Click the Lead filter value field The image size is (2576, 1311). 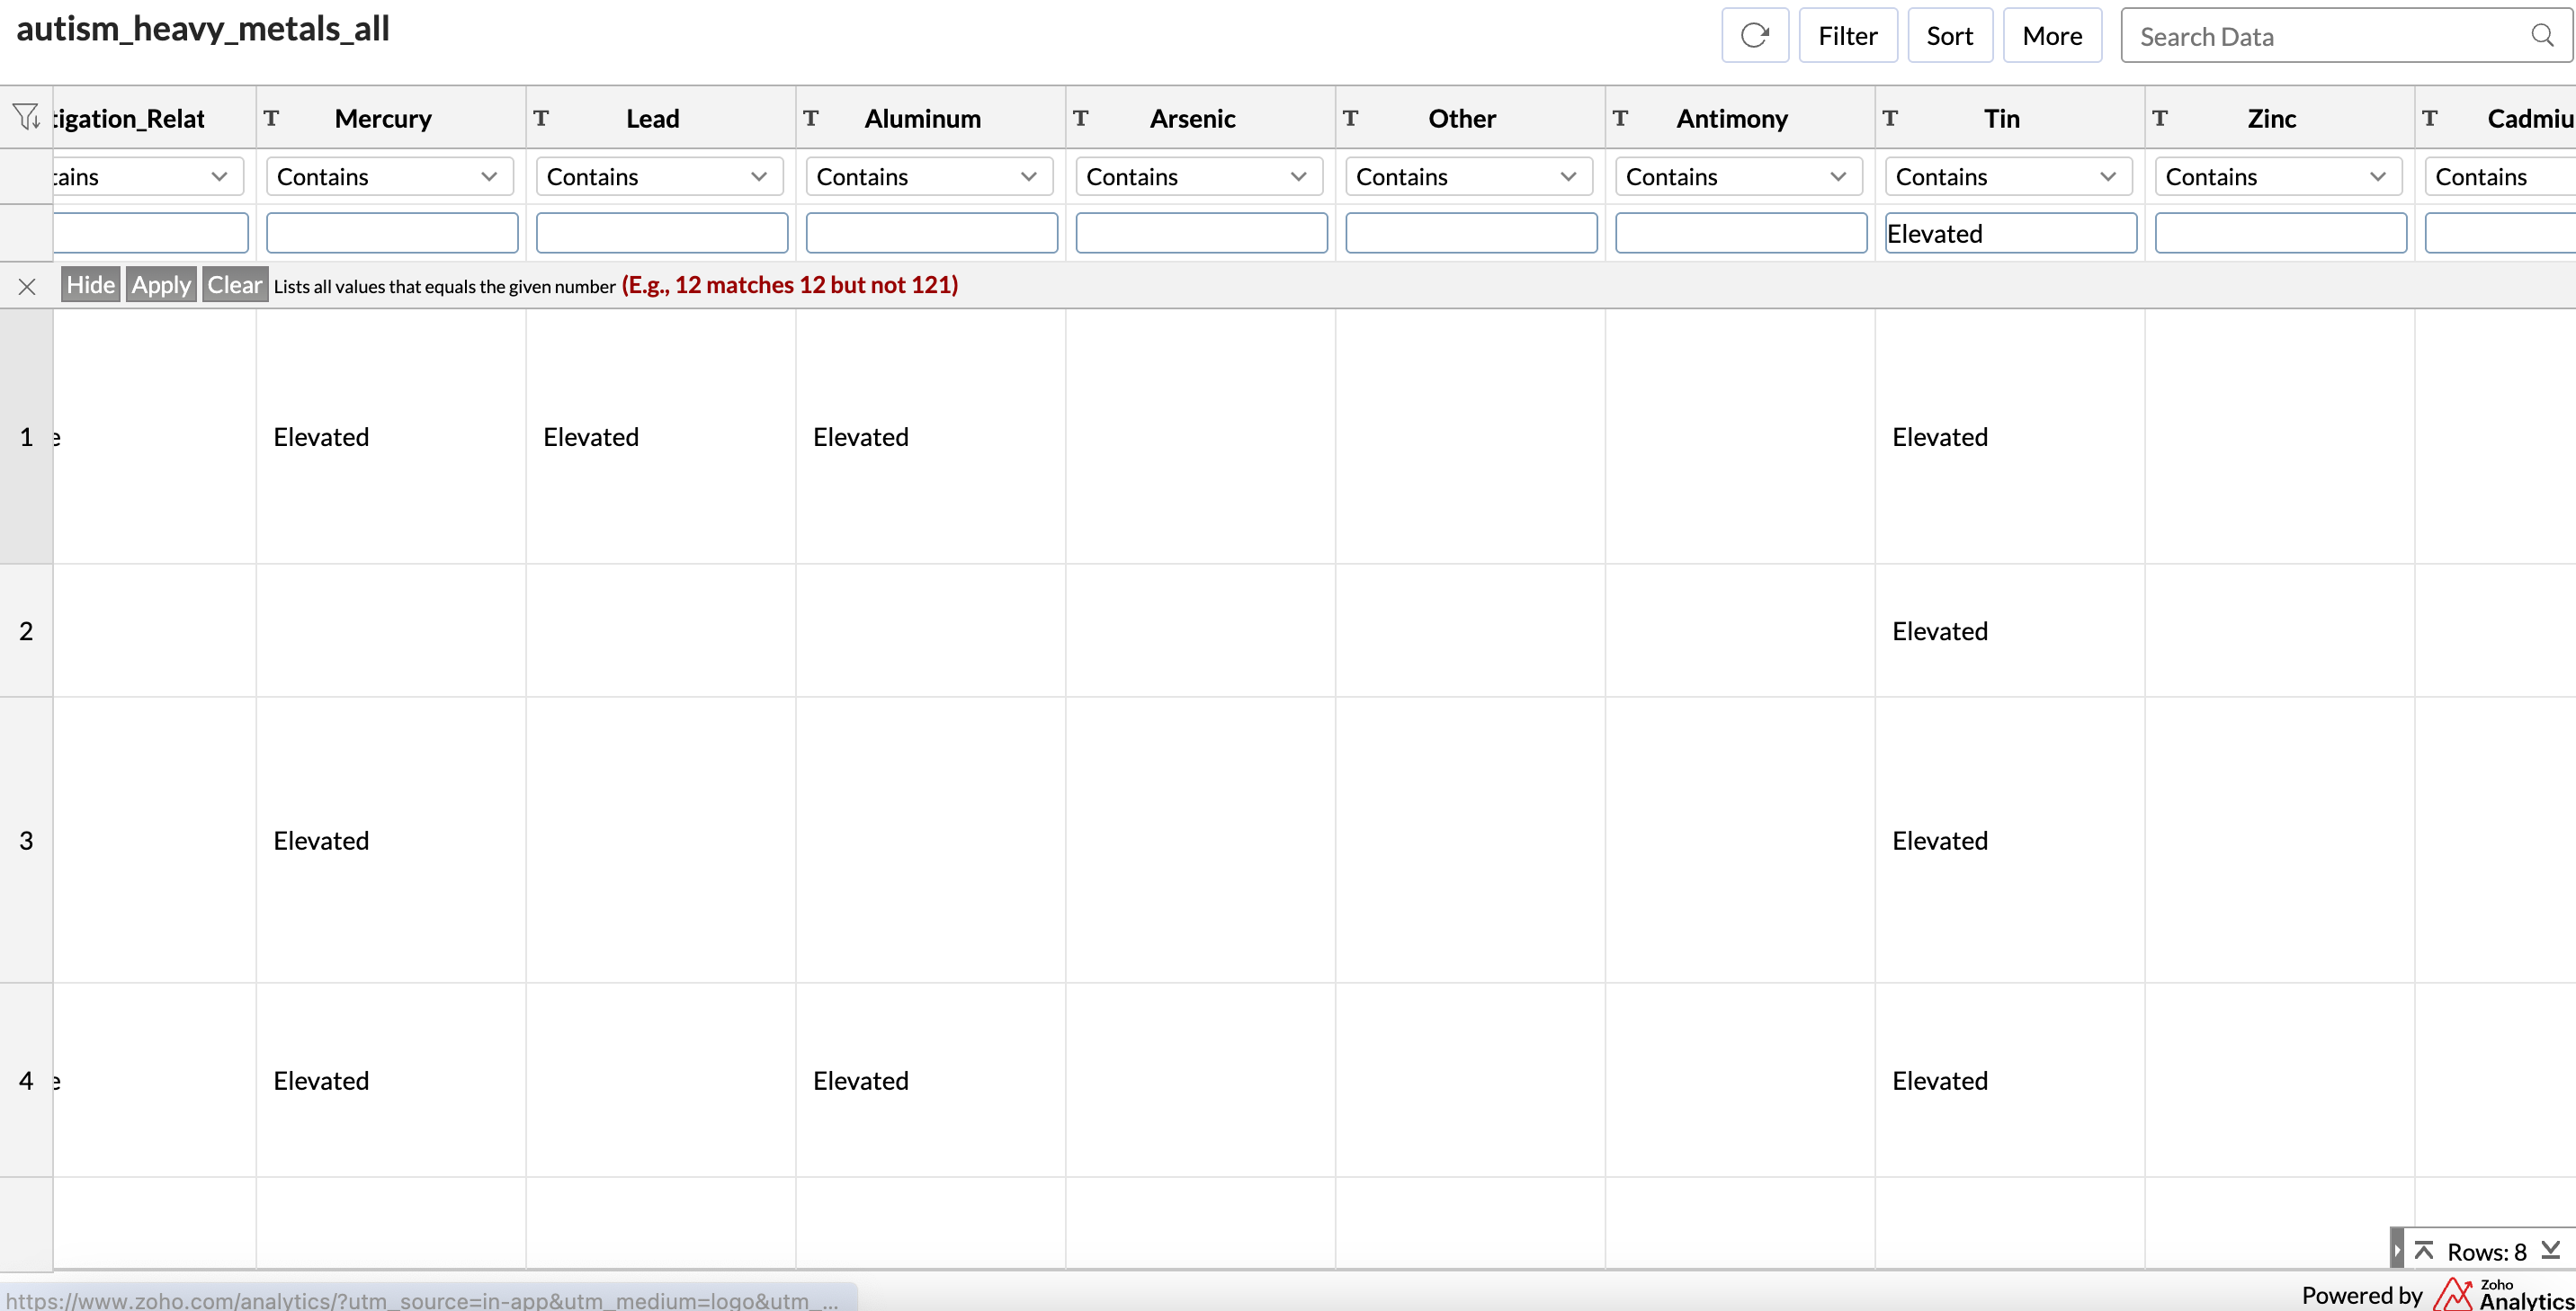[661, 233]
